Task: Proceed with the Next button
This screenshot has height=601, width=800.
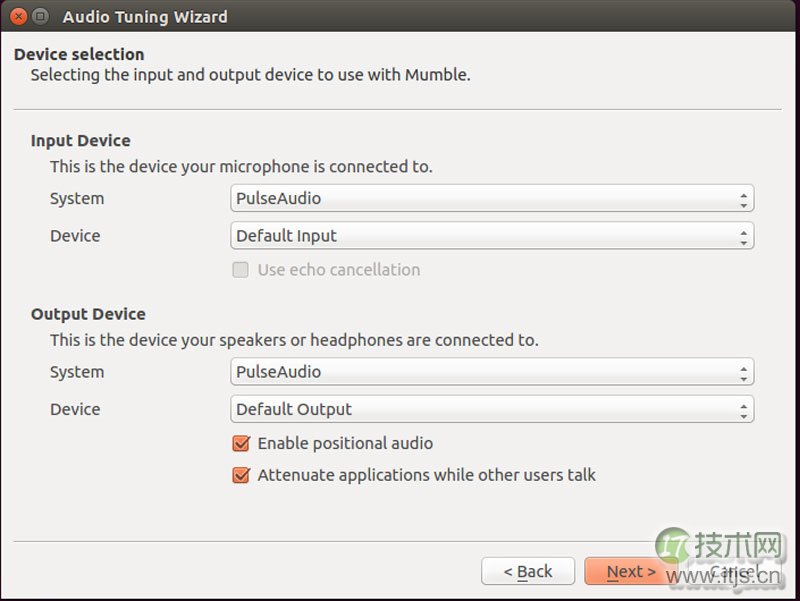Action: (631, 571)
